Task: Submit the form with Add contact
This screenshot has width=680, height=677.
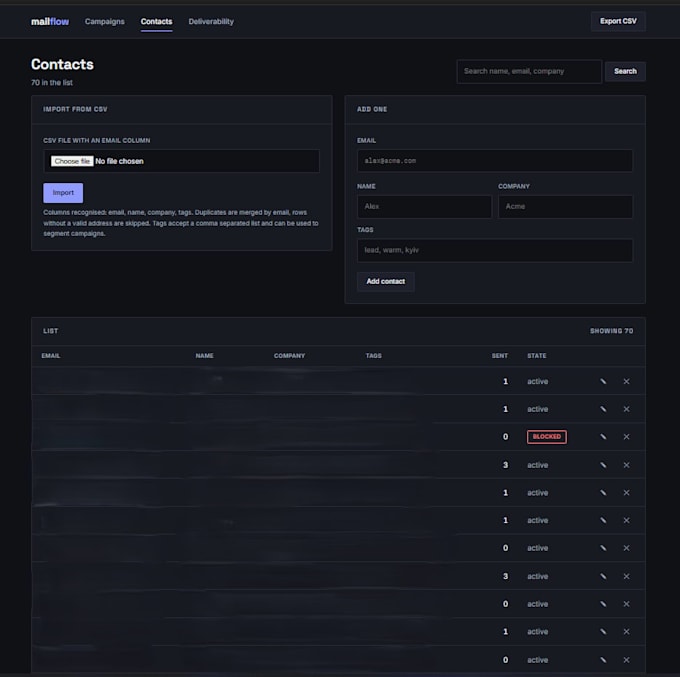Action: tap(386, 281)
